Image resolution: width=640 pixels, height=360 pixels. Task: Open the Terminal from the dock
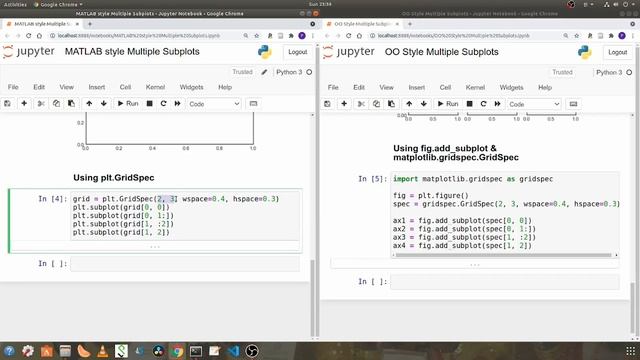click(196, 351)
